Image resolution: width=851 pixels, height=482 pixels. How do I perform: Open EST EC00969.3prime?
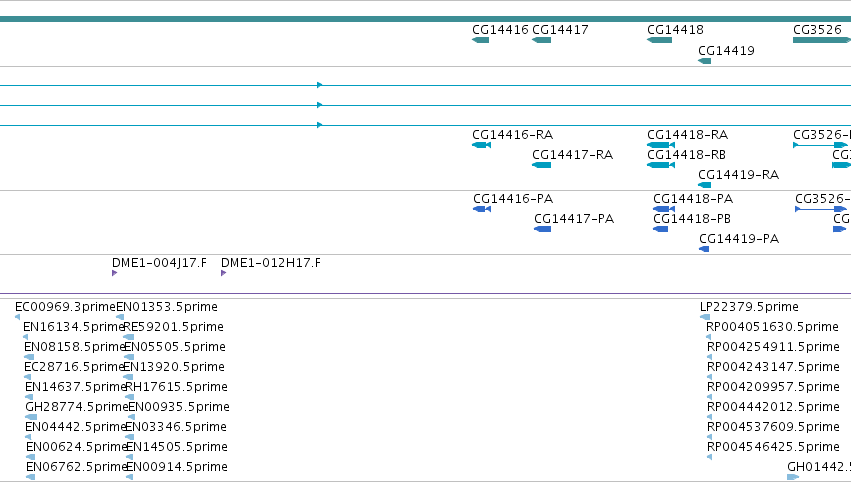click(66, 307)
